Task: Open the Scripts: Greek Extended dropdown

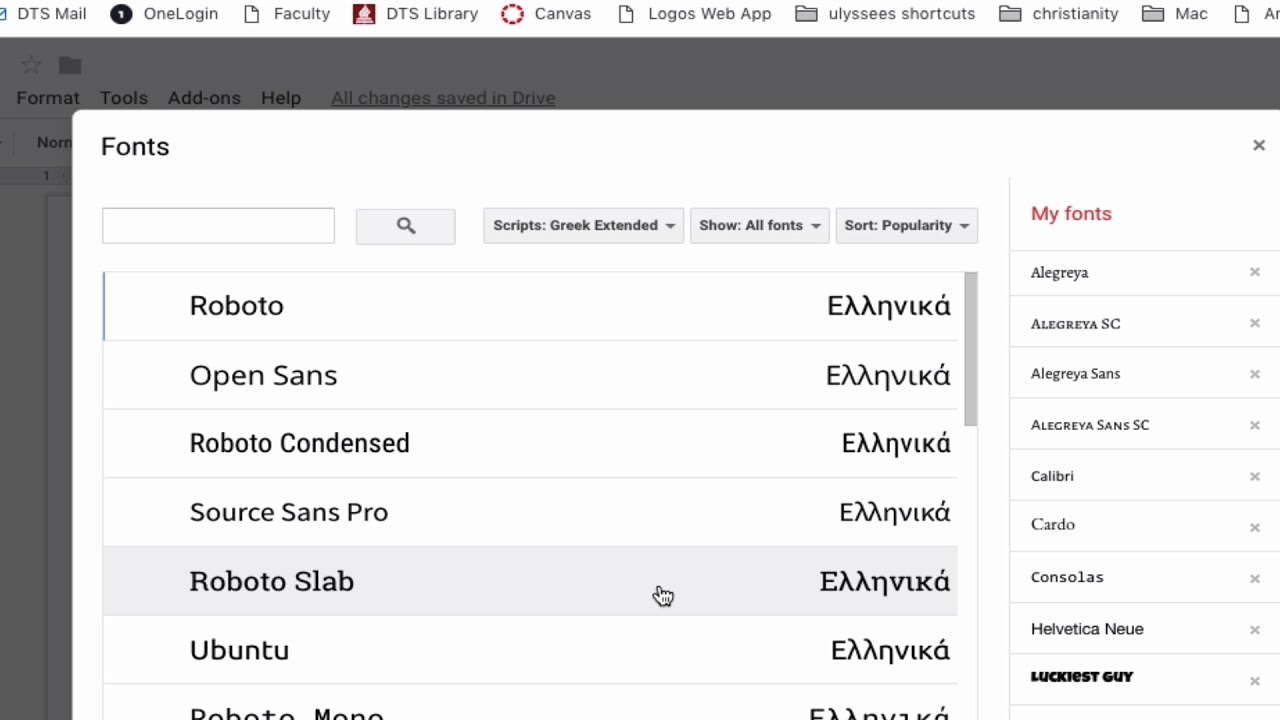Action: (x=583, y=226)
